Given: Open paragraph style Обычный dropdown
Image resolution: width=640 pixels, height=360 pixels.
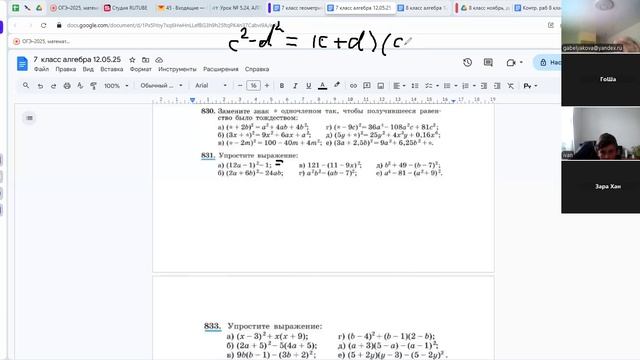Looking at the screenshot, I should (x=161, y=86).
